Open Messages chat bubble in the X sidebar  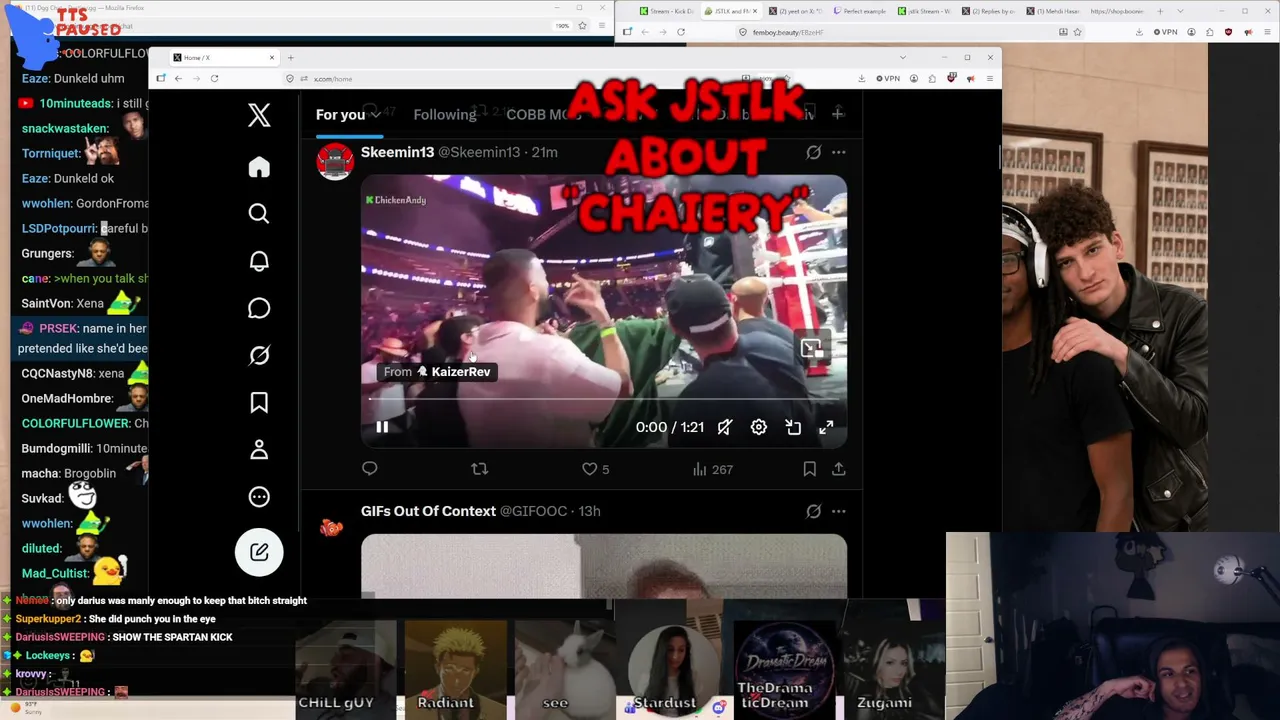259,308
